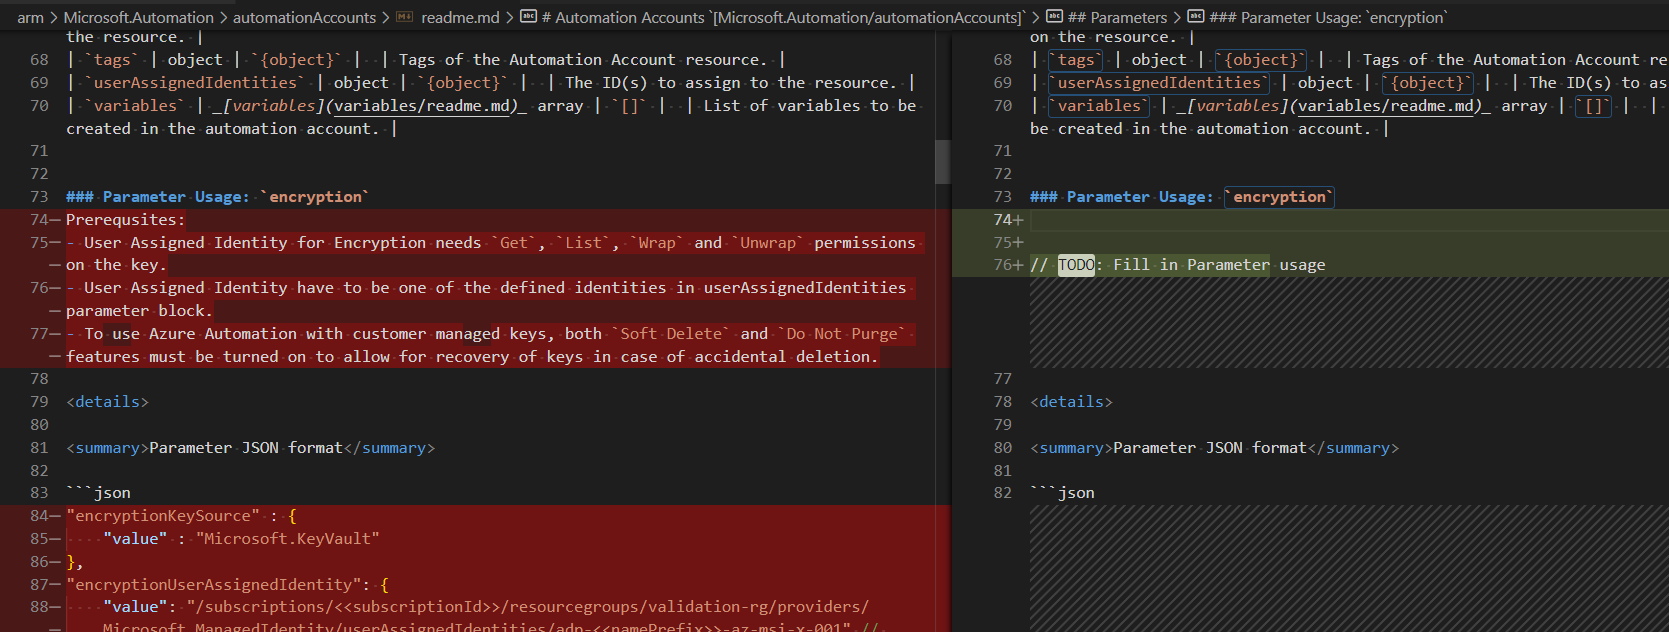Click the `userAssignedIdentities` row in right pane
The height and width of the screenshot is (632, 1669).
(1349, 83)
